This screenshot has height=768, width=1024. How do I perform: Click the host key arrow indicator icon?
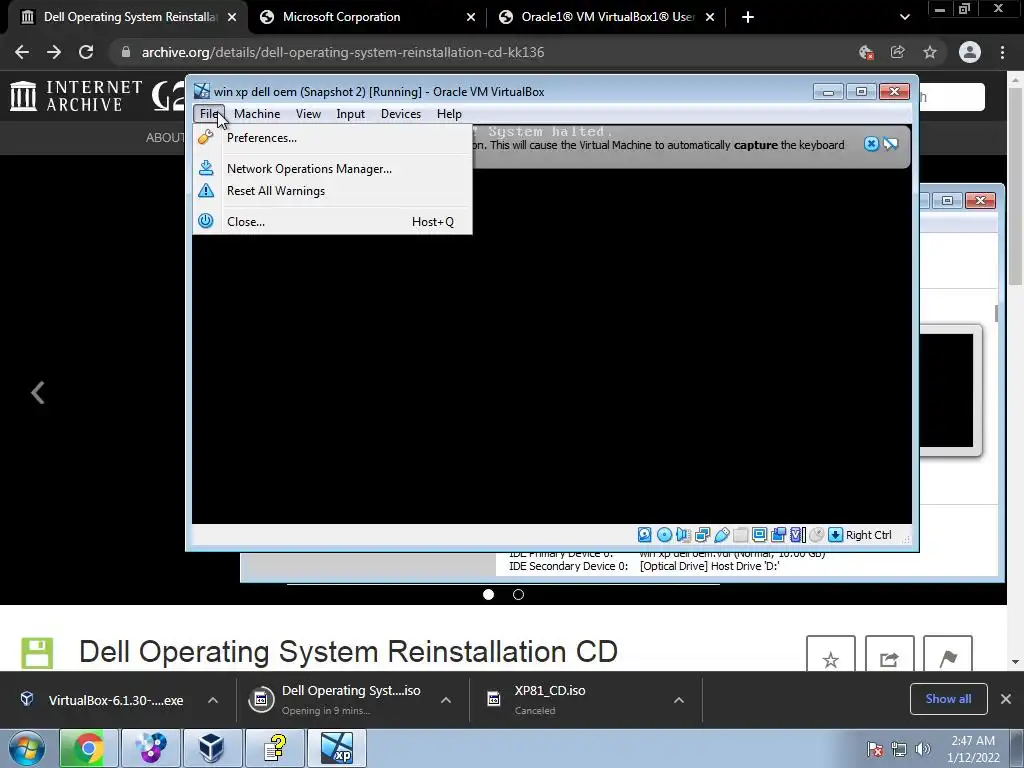click(x=835, y=535)
